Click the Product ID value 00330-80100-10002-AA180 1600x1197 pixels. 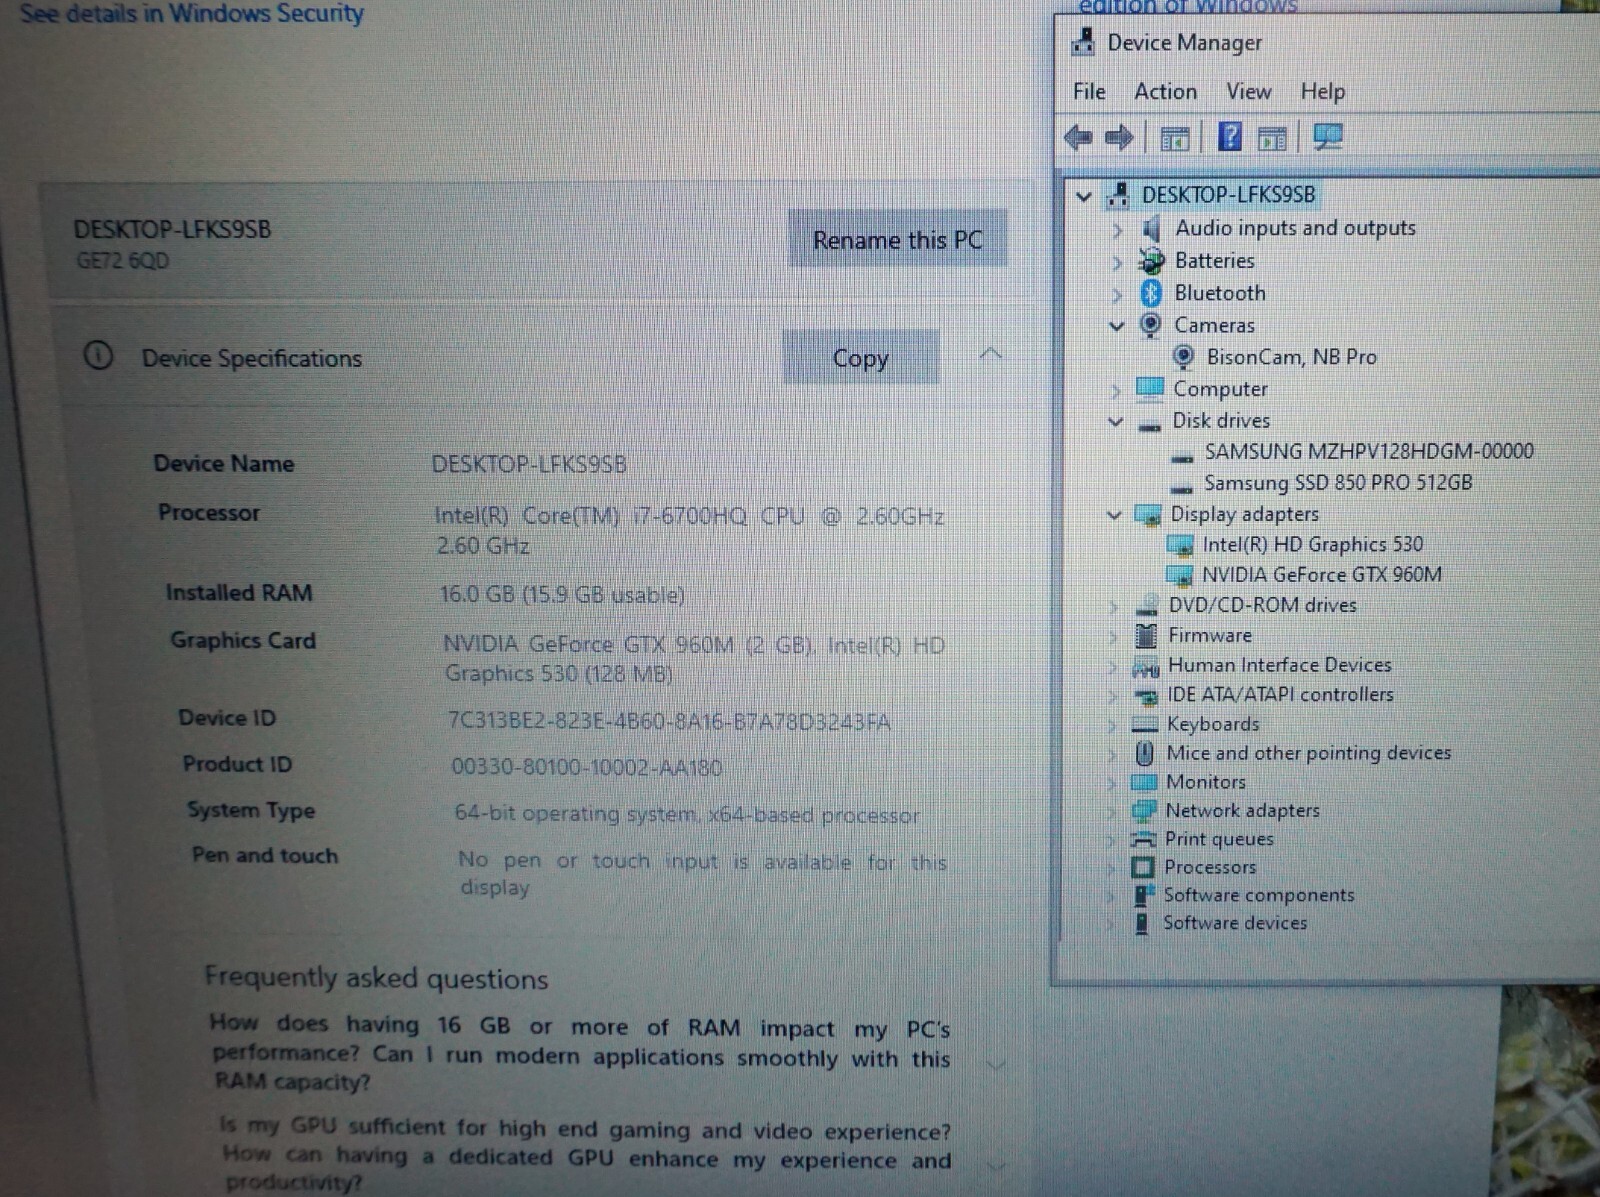click(x=586, y=768)
